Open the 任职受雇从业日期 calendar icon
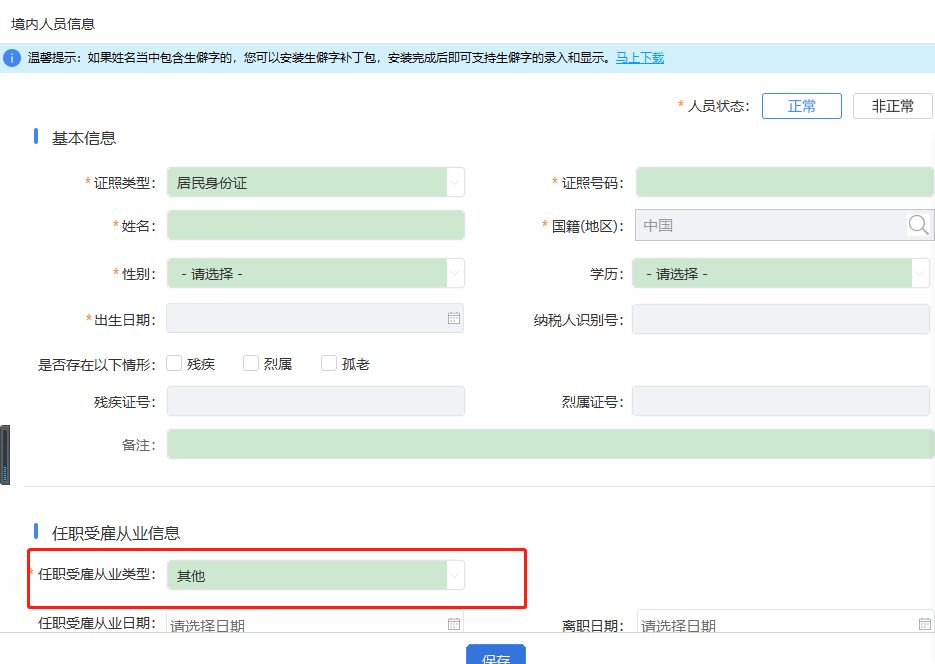Screen dimensions: 935x664 point(452,622)
